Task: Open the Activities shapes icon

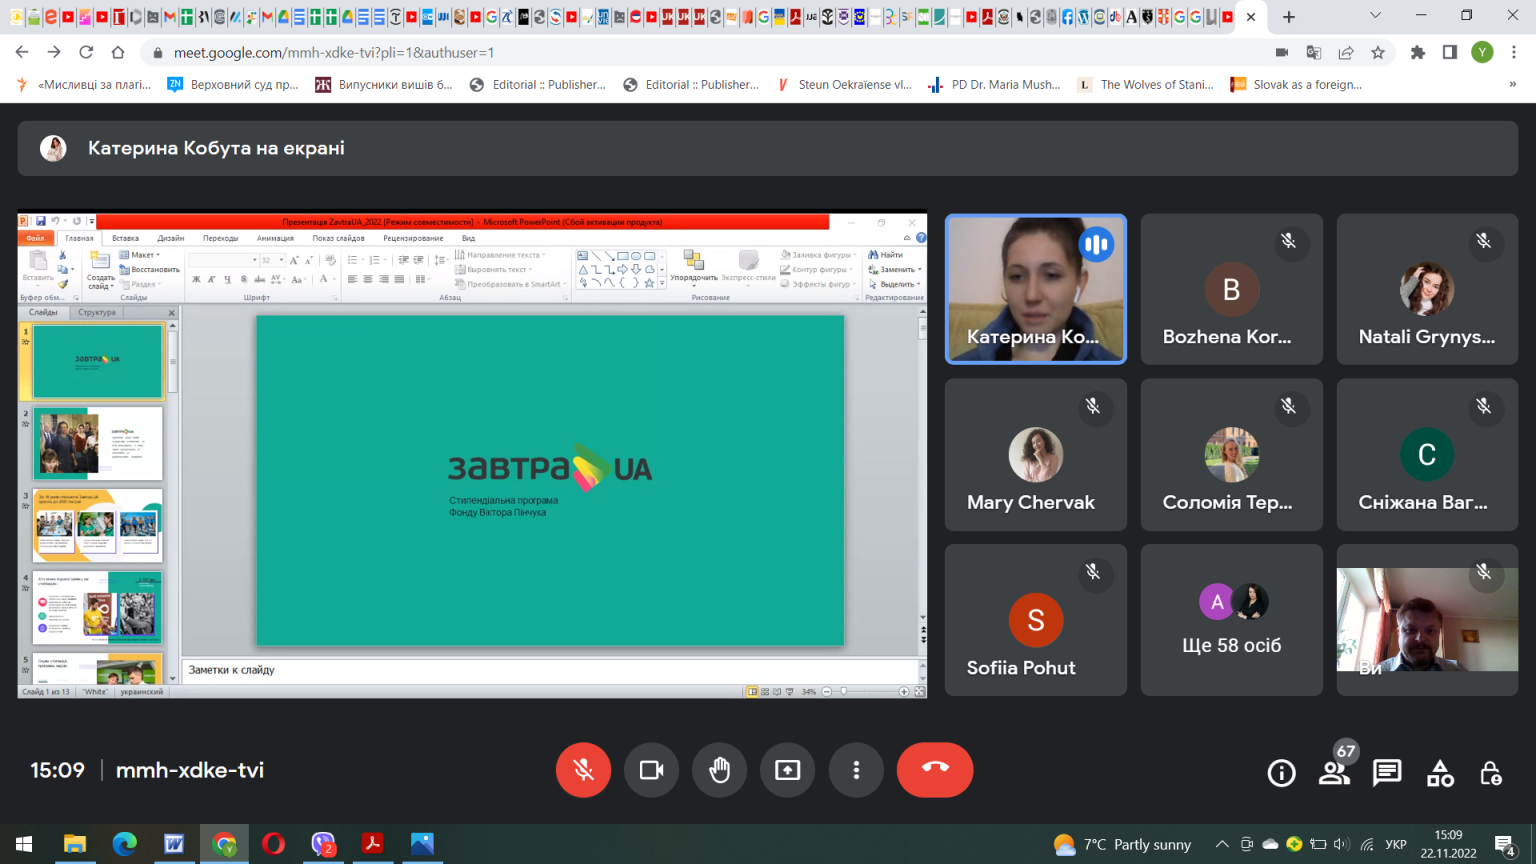Action: click(x=1440, y=772)
